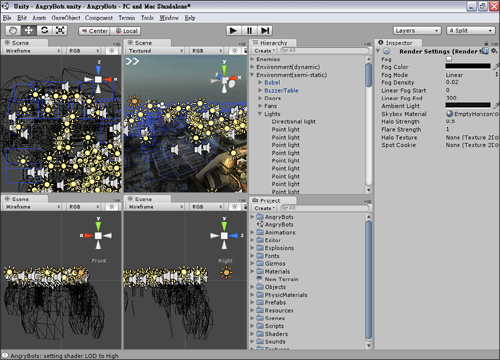Select the New Terrain asset icon
Screen dimensions: 500x360
[260, 279]
